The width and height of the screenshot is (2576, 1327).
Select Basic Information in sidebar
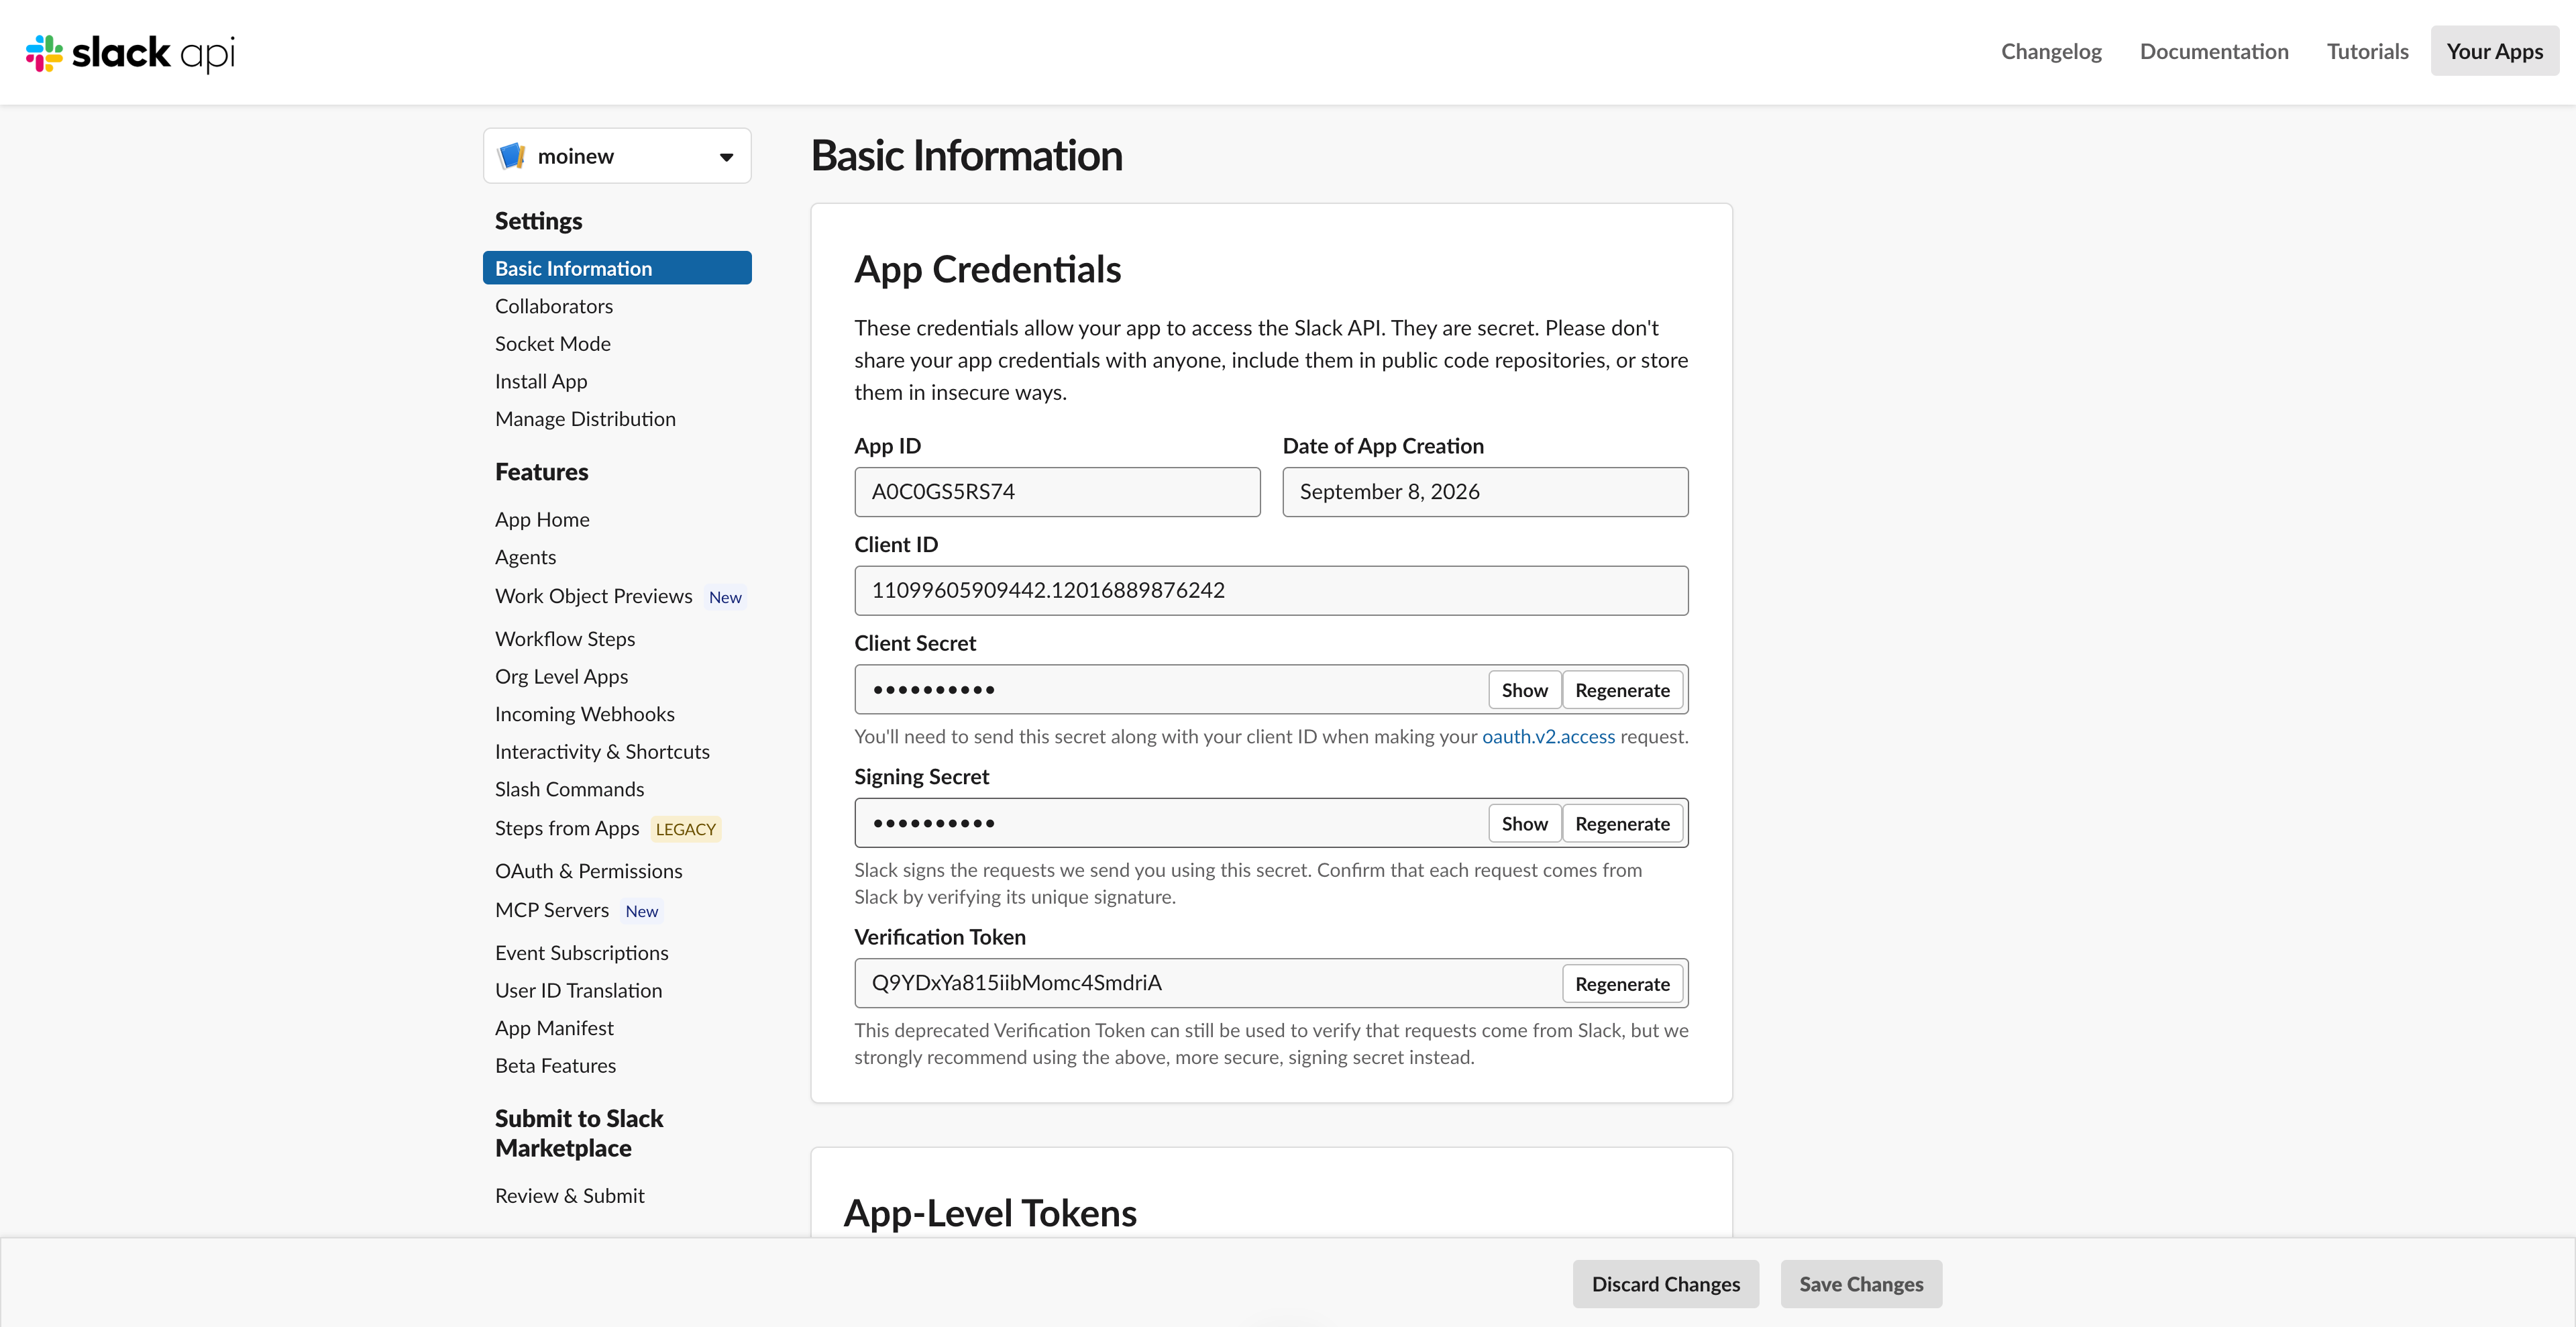tap(617, 268)
